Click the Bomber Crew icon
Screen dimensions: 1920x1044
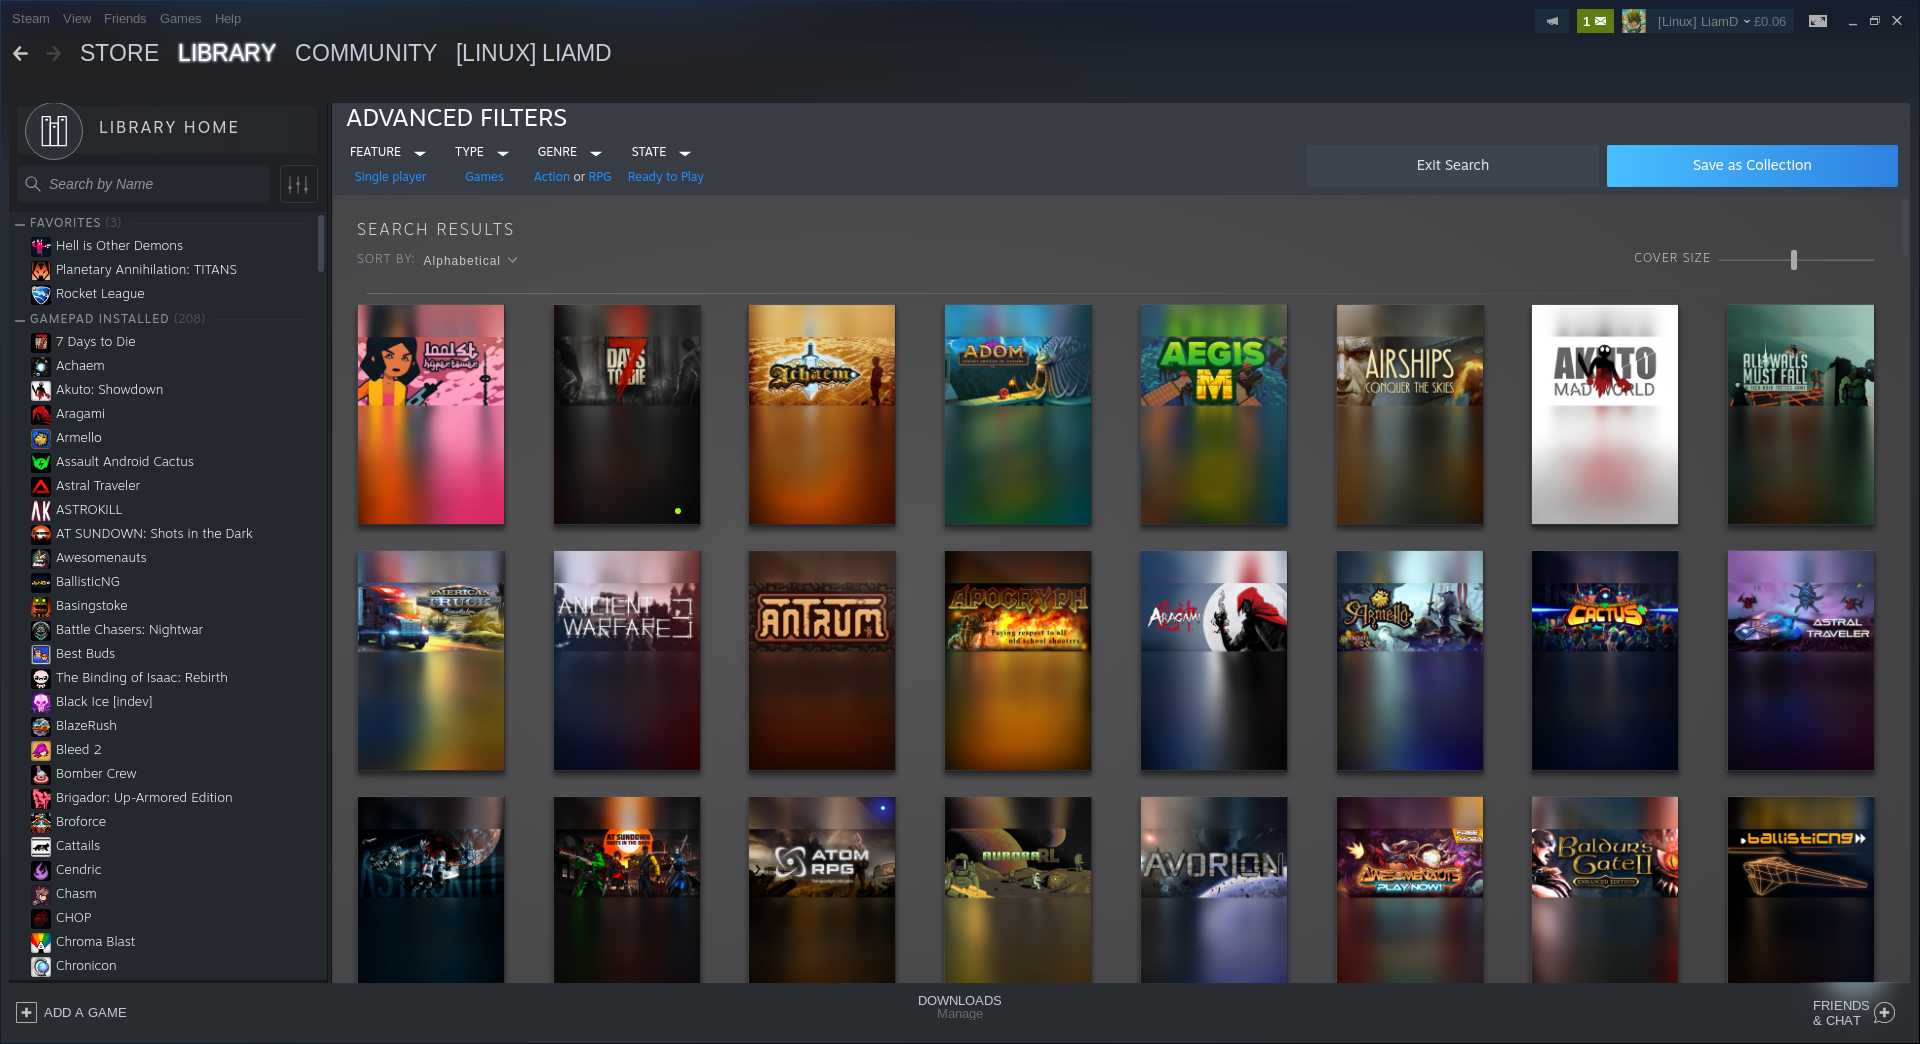pos(41,774)
